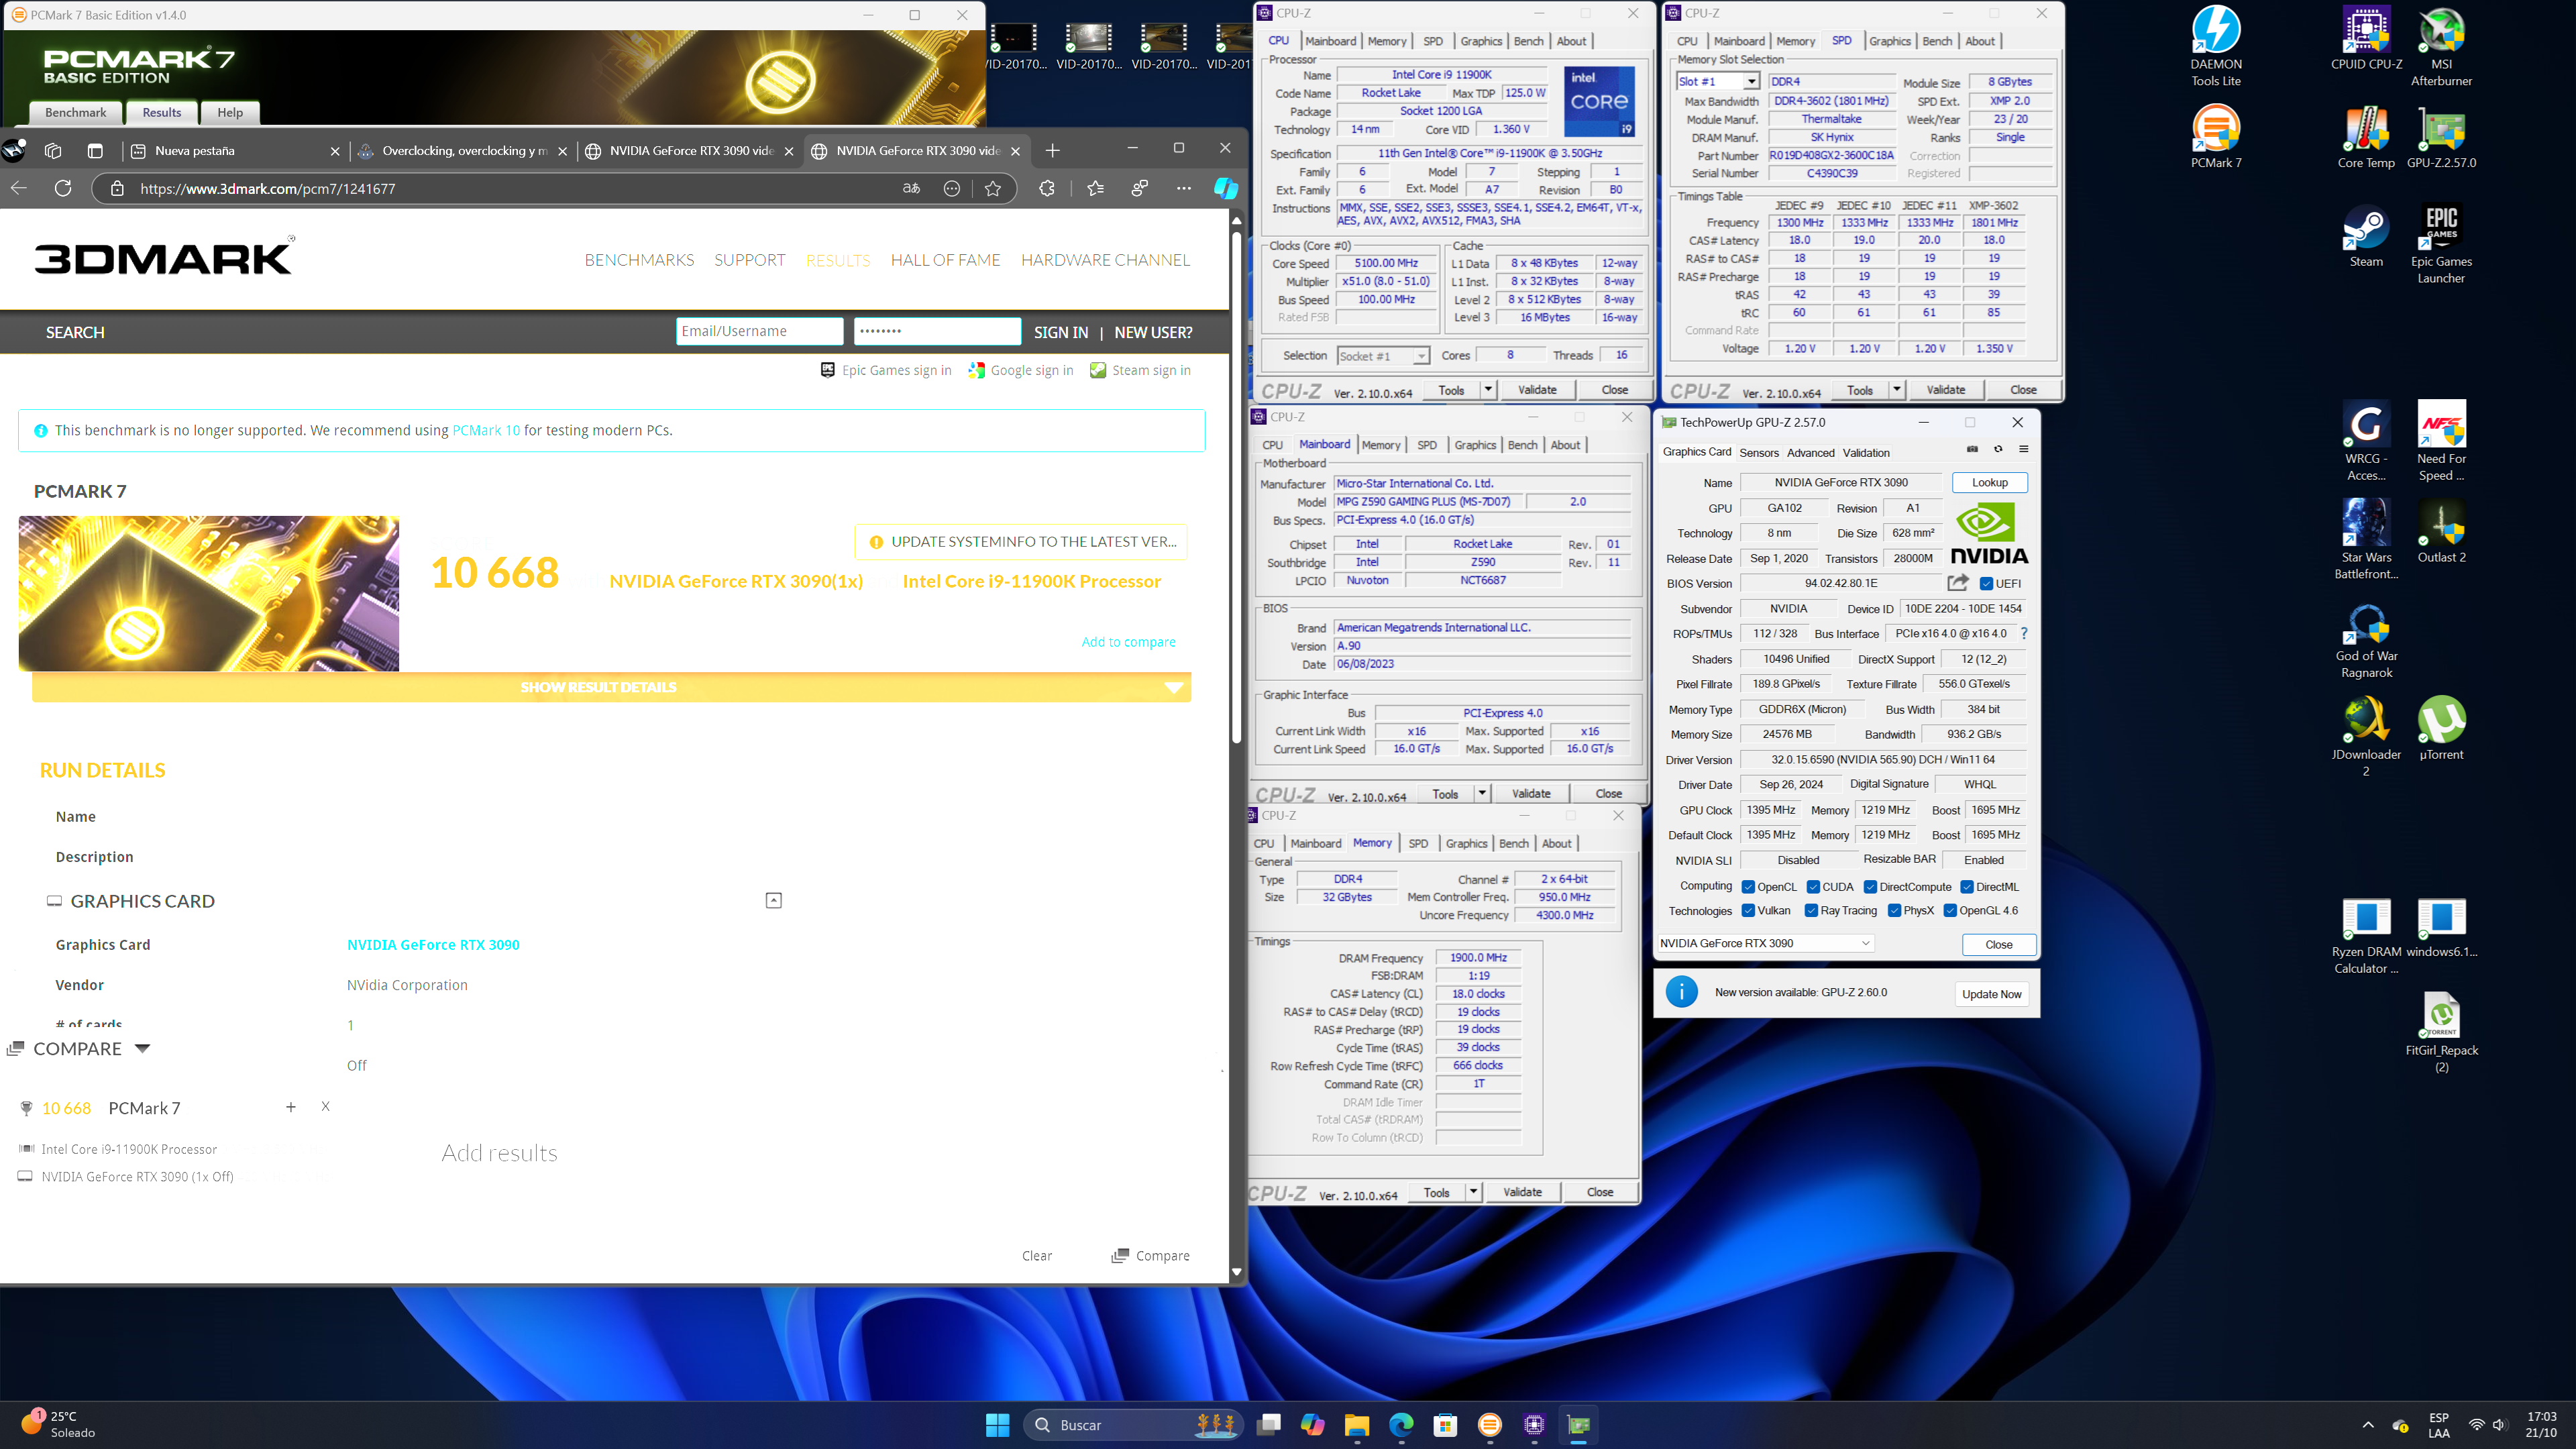Viewport: 2576px width, 1449px height.
Task: Toggle OpenGL 4.6 checkbox in GPU-Z
Action: [x=1950, y=910]
